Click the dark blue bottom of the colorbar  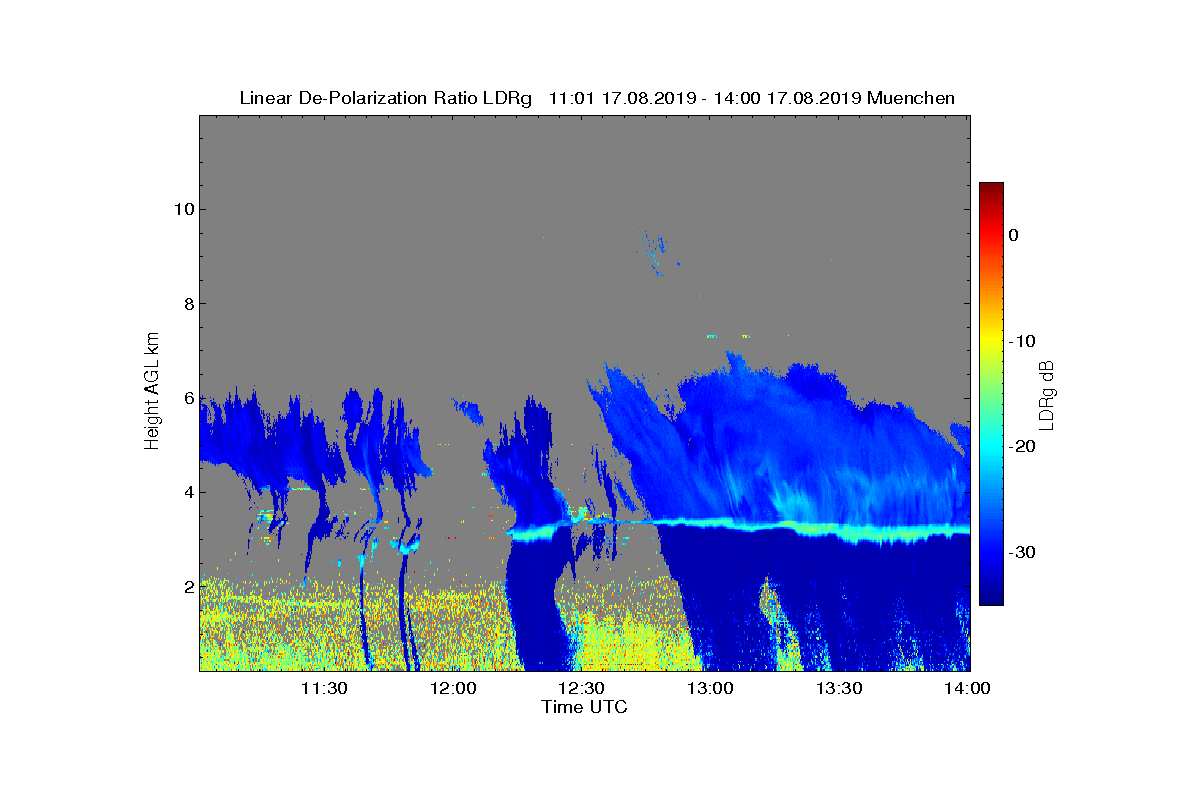[x=991, y=597]
